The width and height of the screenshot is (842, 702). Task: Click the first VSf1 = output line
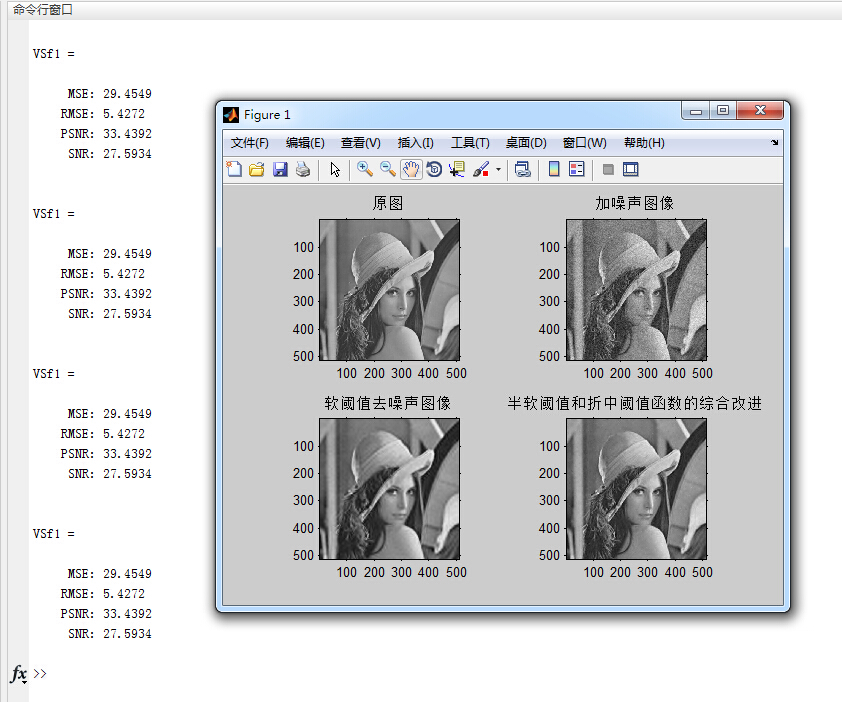point(54,54)
